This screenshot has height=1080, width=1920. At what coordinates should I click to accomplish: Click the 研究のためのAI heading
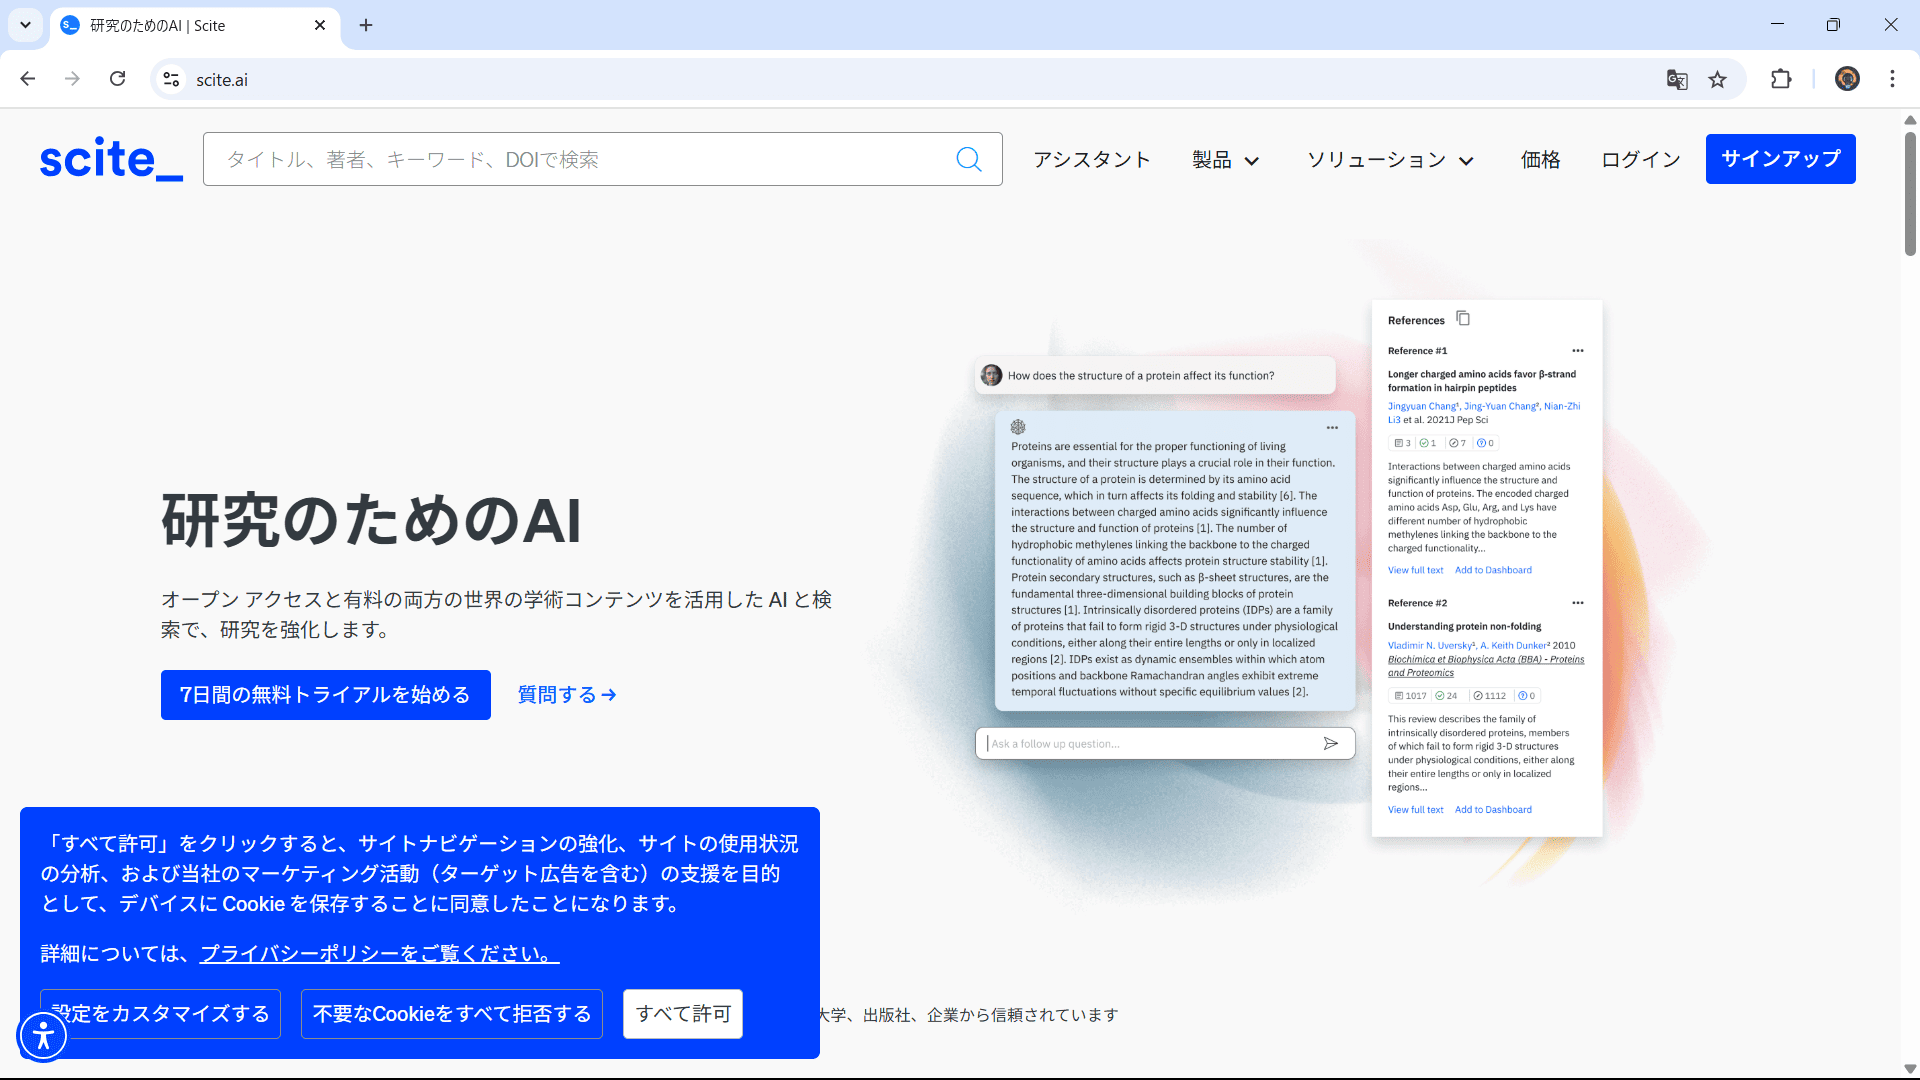[371, 520]
